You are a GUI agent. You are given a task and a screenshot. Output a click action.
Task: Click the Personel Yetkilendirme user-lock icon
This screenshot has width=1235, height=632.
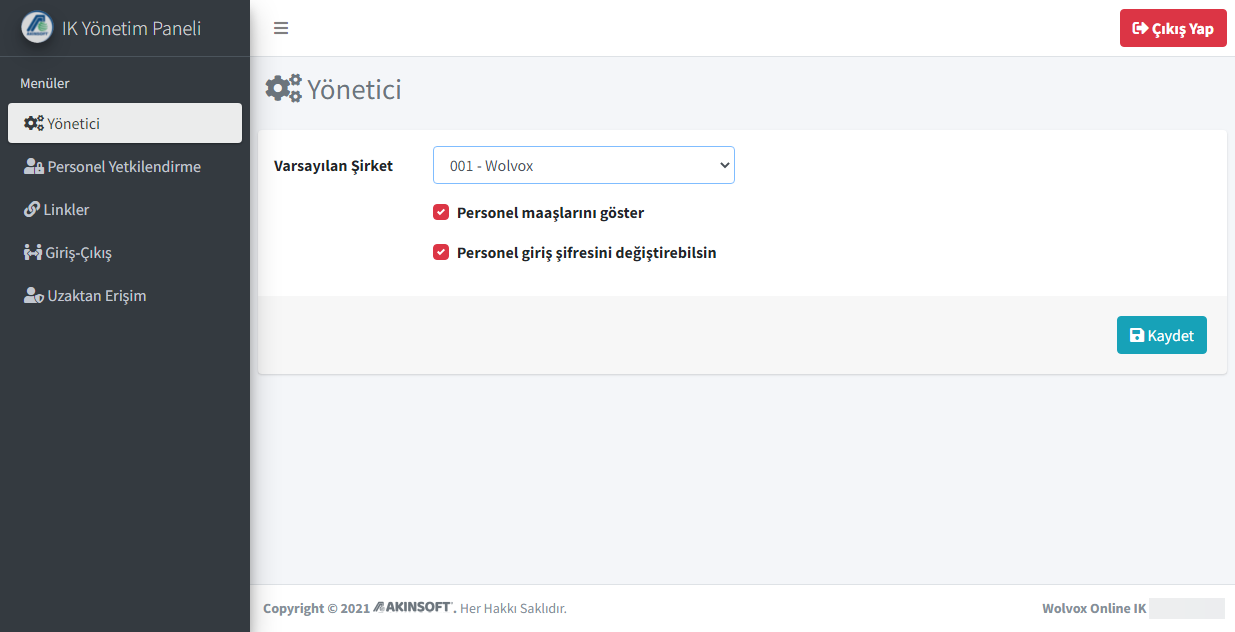pos(34,166)
